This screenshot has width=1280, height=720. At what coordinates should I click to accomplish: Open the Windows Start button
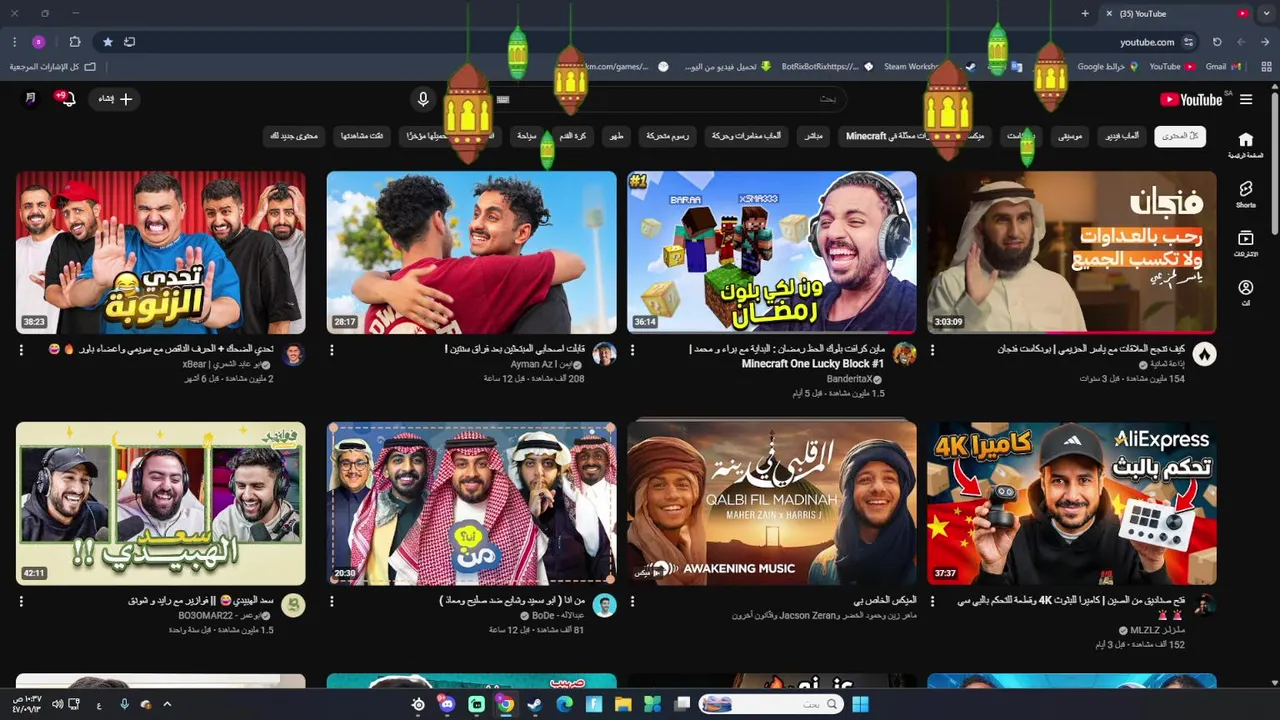coord(860,704)
